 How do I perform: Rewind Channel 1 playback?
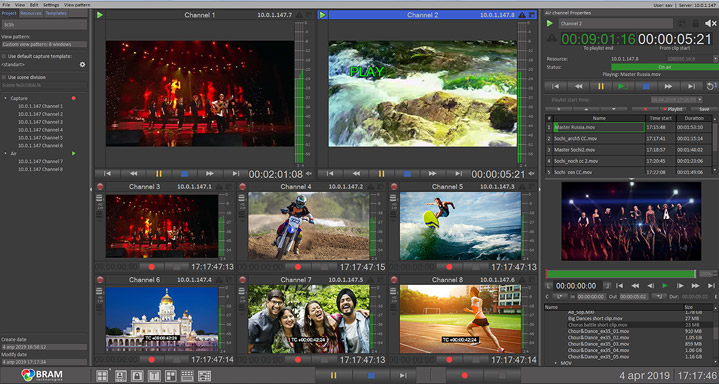pos(133,173)
